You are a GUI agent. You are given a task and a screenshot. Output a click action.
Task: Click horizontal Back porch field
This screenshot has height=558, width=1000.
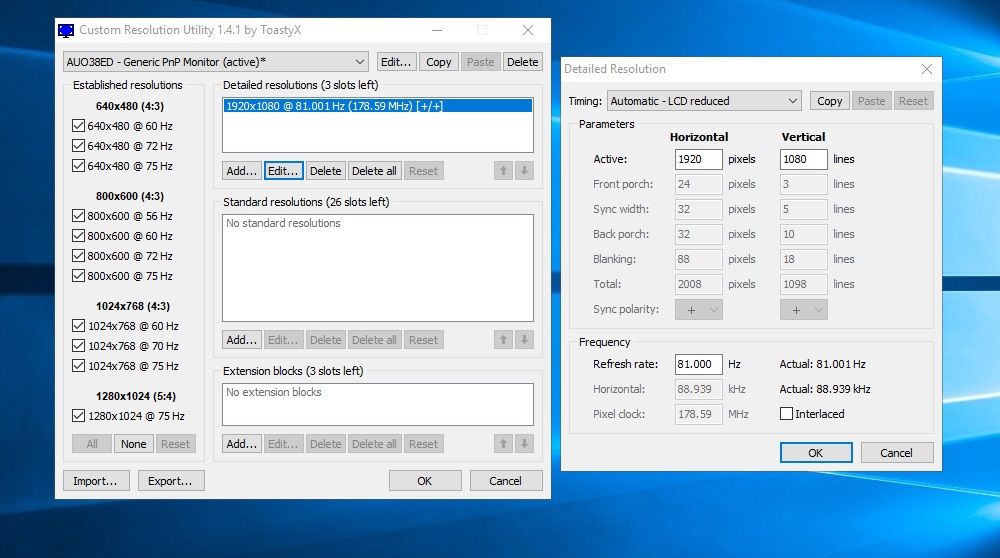tap(699, 234)
